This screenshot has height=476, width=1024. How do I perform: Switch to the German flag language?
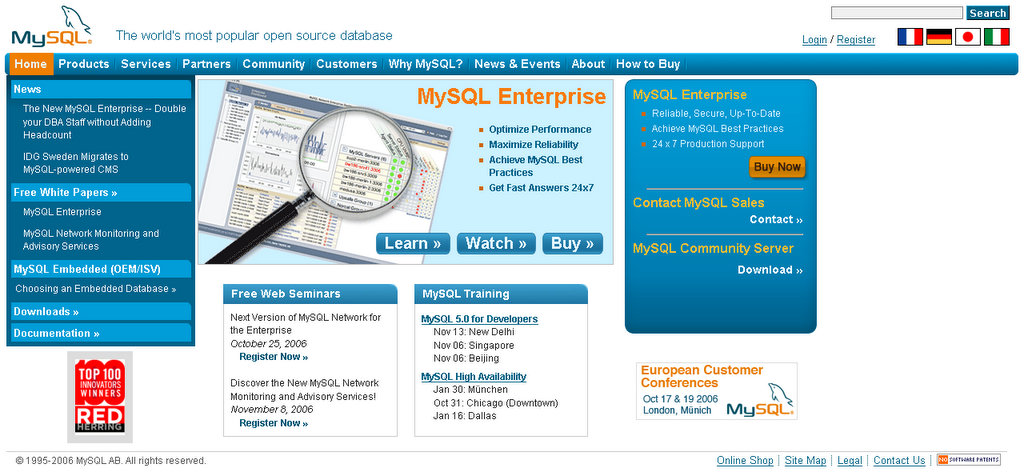tap(938, 37)
